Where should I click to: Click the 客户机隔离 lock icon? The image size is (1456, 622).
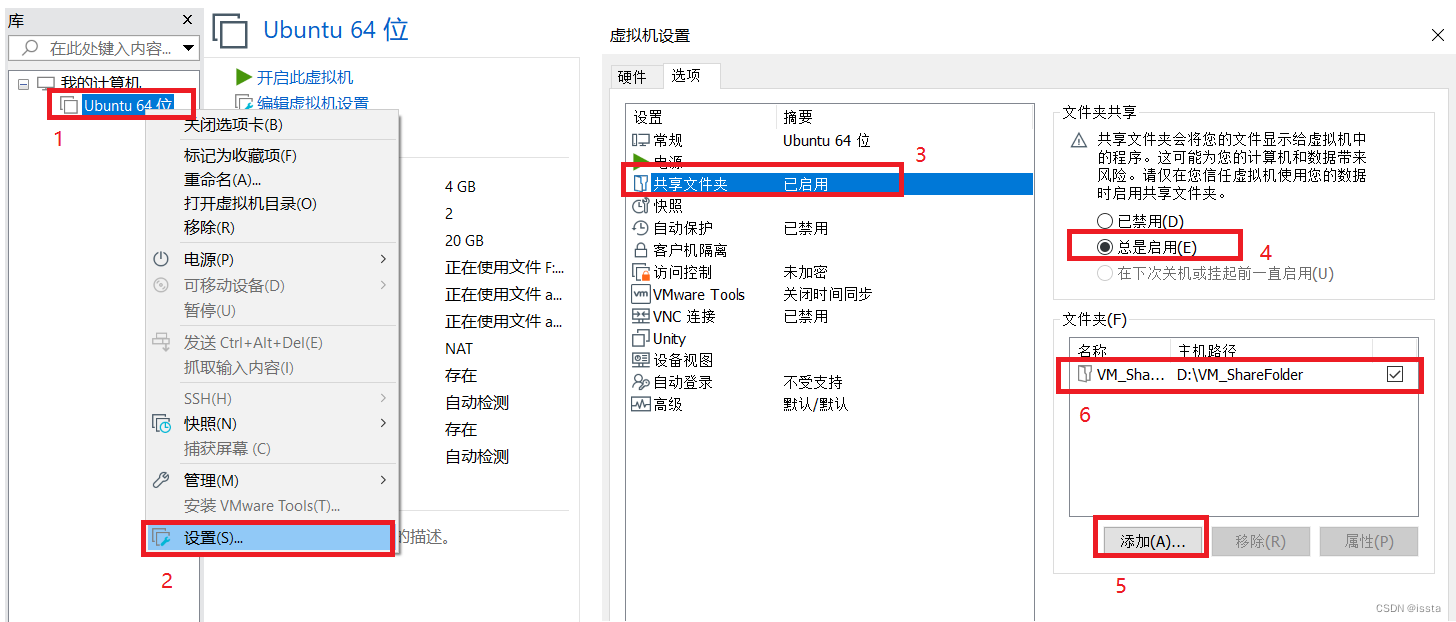(641, 250)
